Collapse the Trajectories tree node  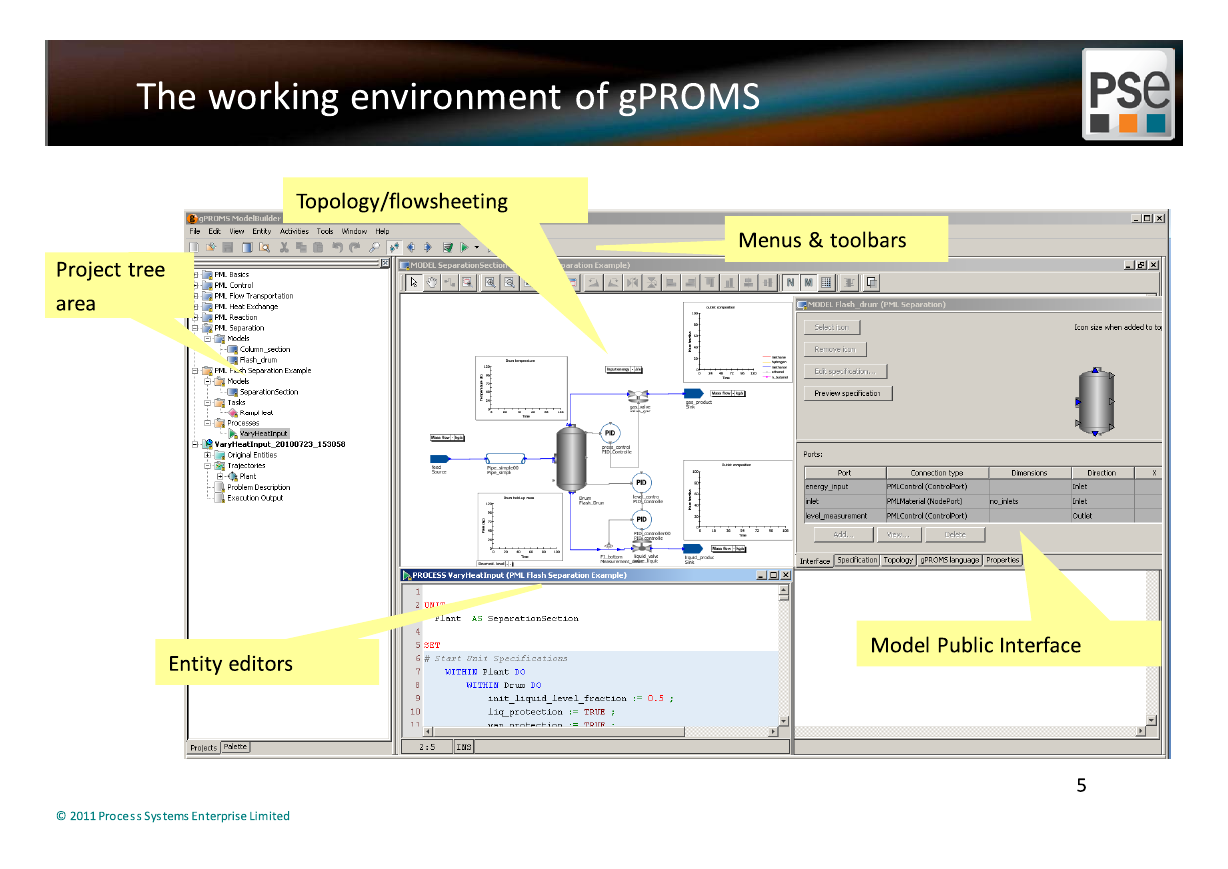pos(208,466)
